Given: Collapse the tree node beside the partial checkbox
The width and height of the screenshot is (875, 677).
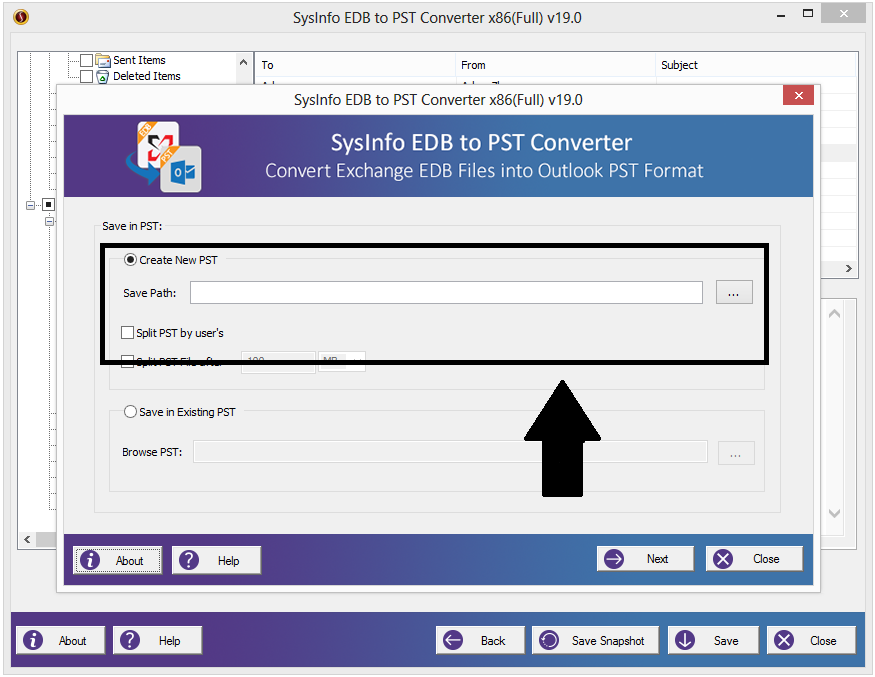Looking at the screenshot, I should point(30,205).
